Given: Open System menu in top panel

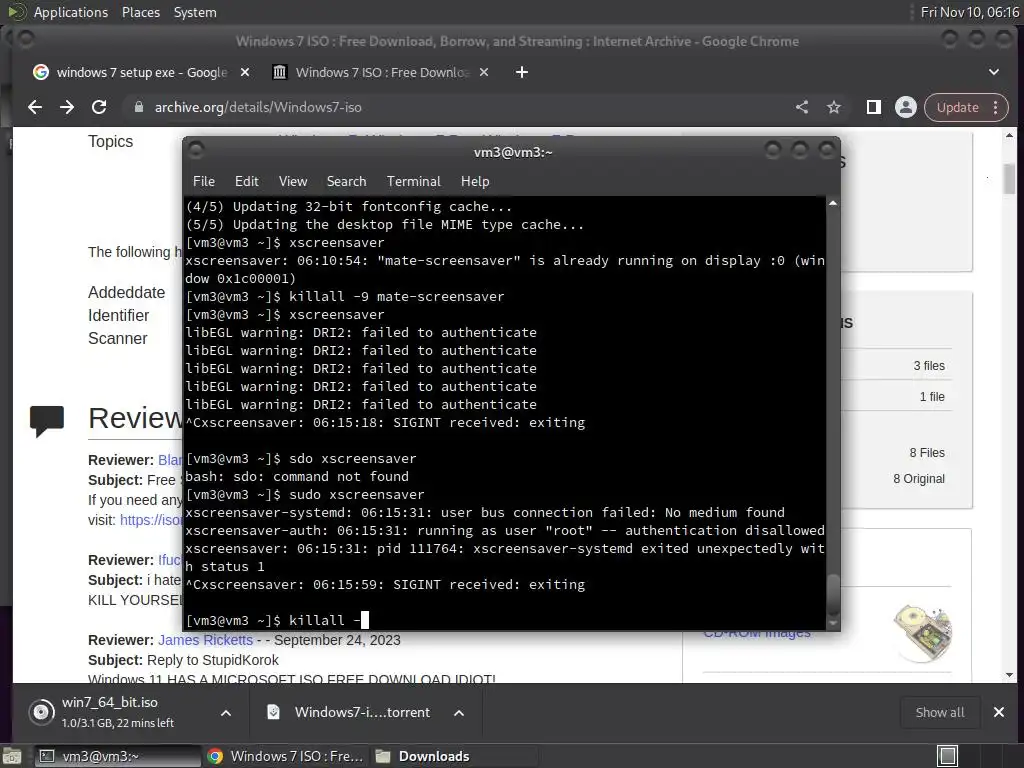Looking at the screenshot, I should [x=195, y=12].
